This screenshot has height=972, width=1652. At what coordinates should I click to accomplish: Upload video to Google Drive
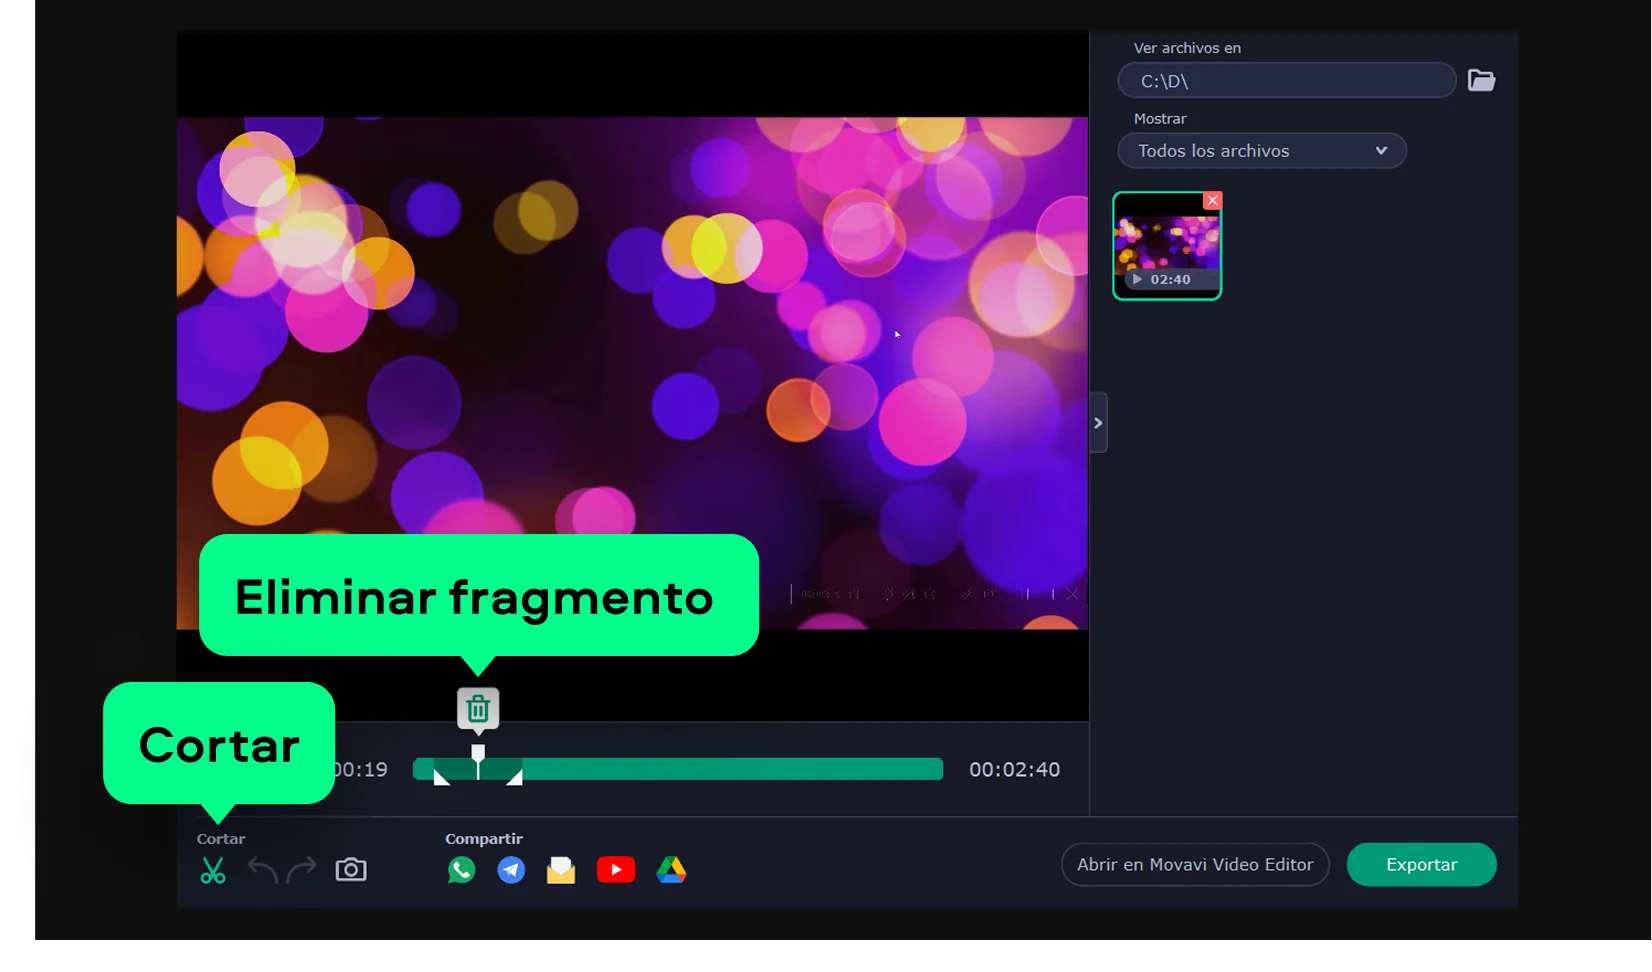671,870
